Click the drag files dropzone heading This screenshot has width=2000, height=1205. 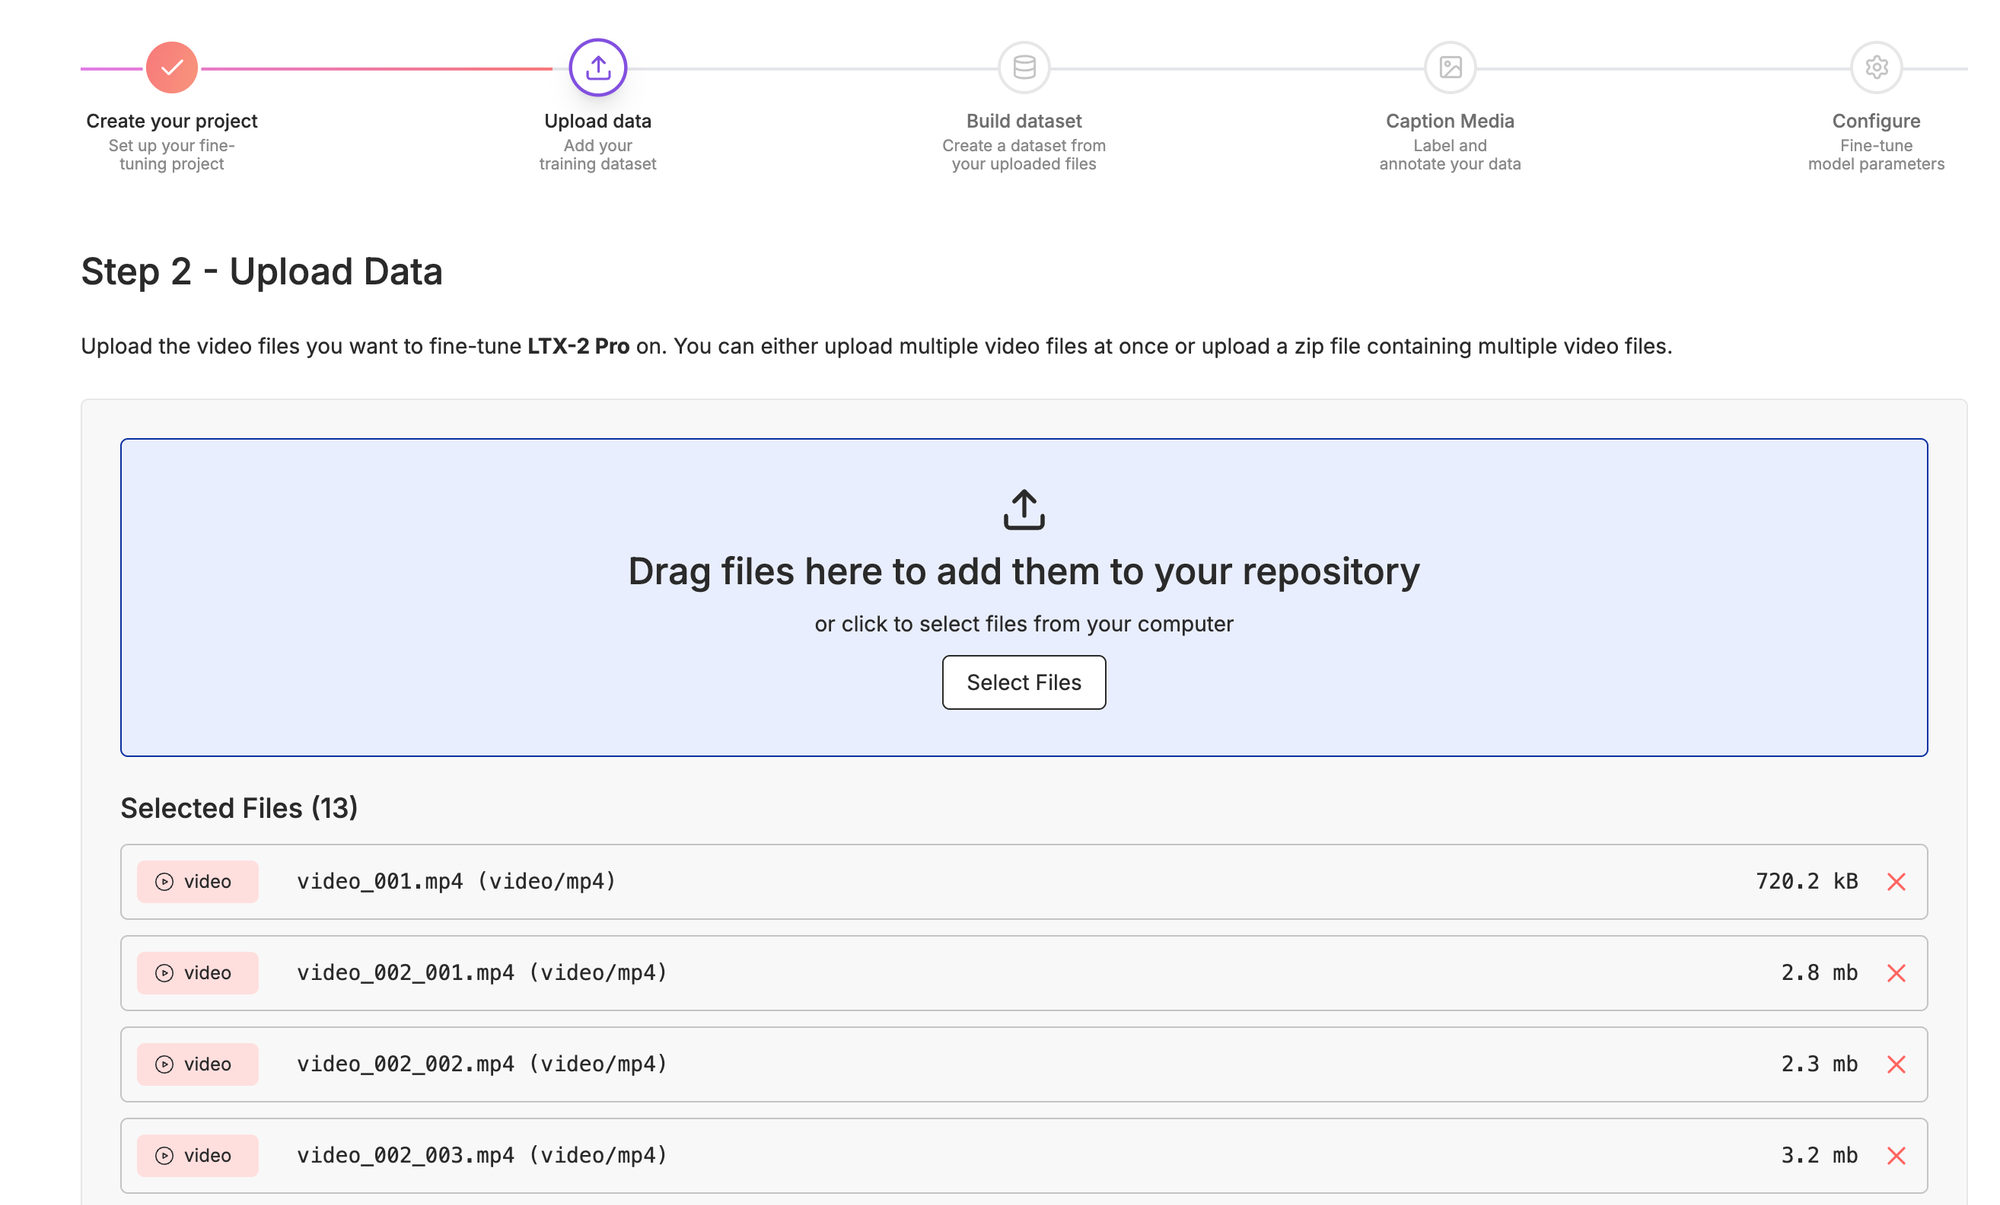(1024, 572)
